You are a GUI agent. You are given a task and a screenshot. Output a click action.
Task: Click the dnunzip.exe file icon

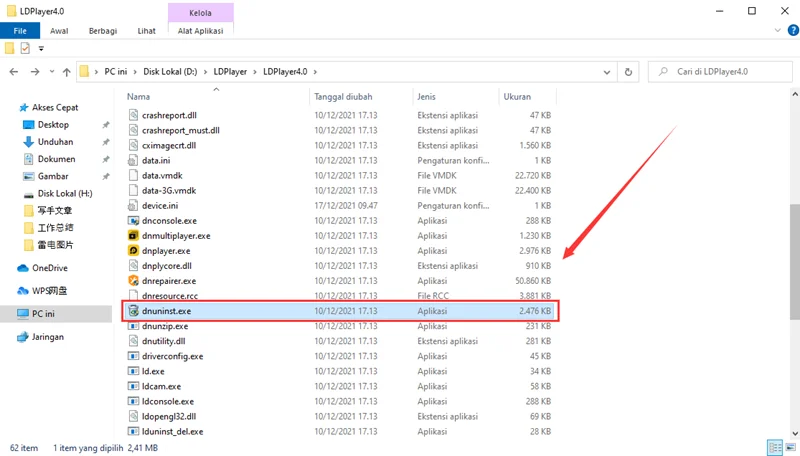click(x=133, y=326)
